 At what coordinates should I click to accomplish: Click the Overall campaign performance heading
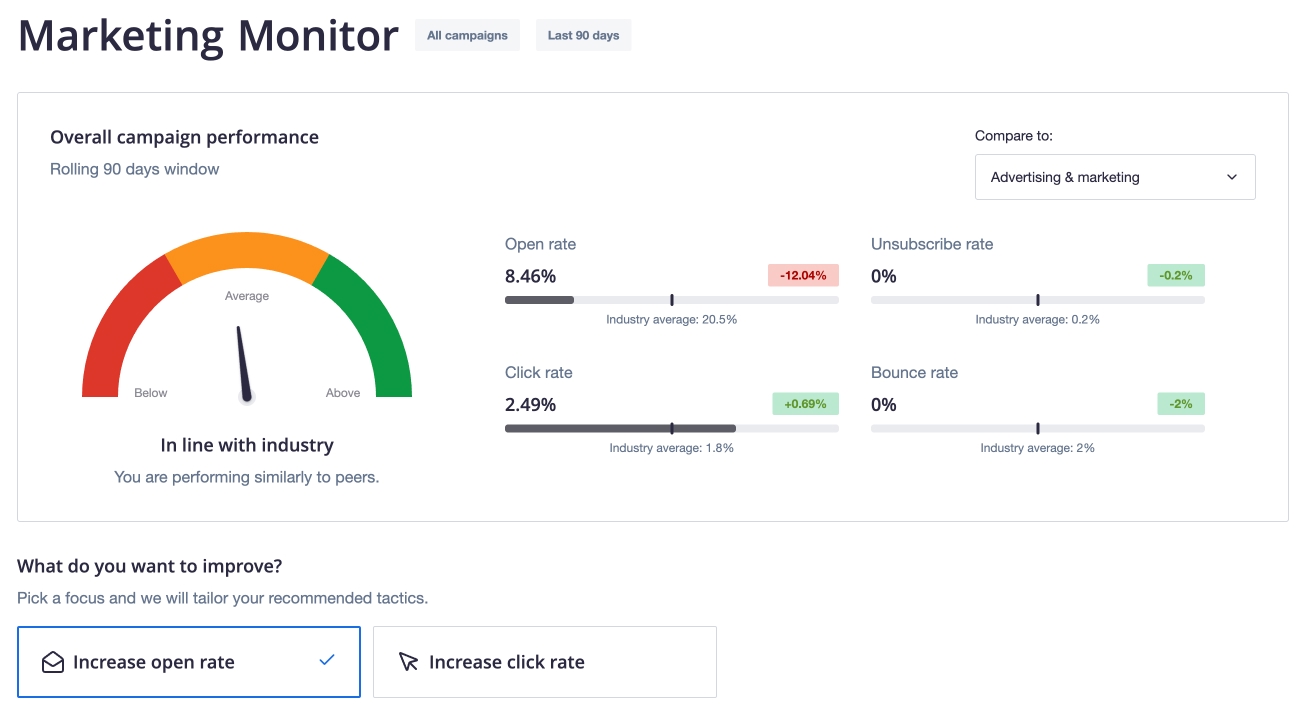point(184,137)
